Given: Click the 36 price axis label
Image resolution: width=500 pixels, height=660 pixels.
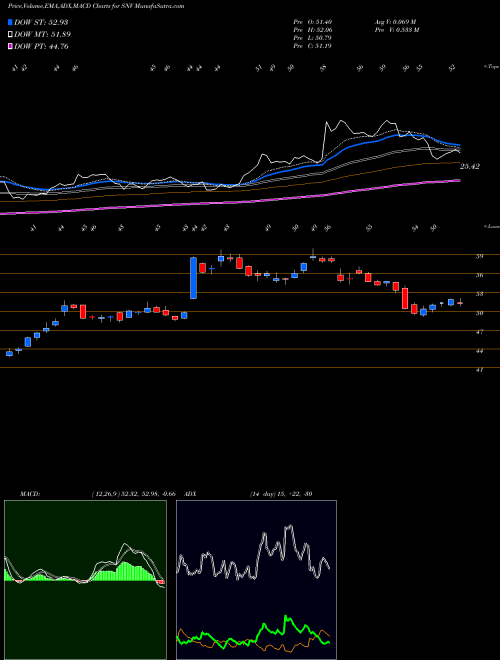Looking at the screenshot, I should 479,275.
